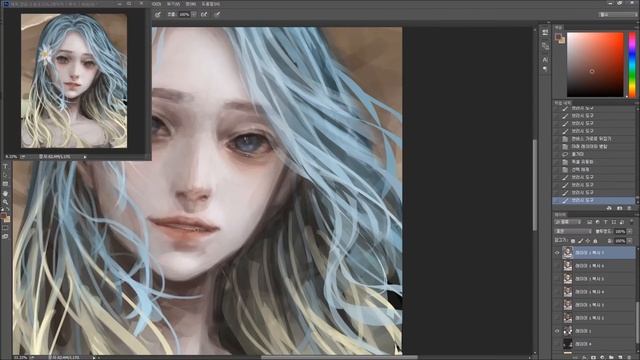Click the History panel tab
Screen dimensions: 640x360
pyautogui.click(x=562, y=103)
